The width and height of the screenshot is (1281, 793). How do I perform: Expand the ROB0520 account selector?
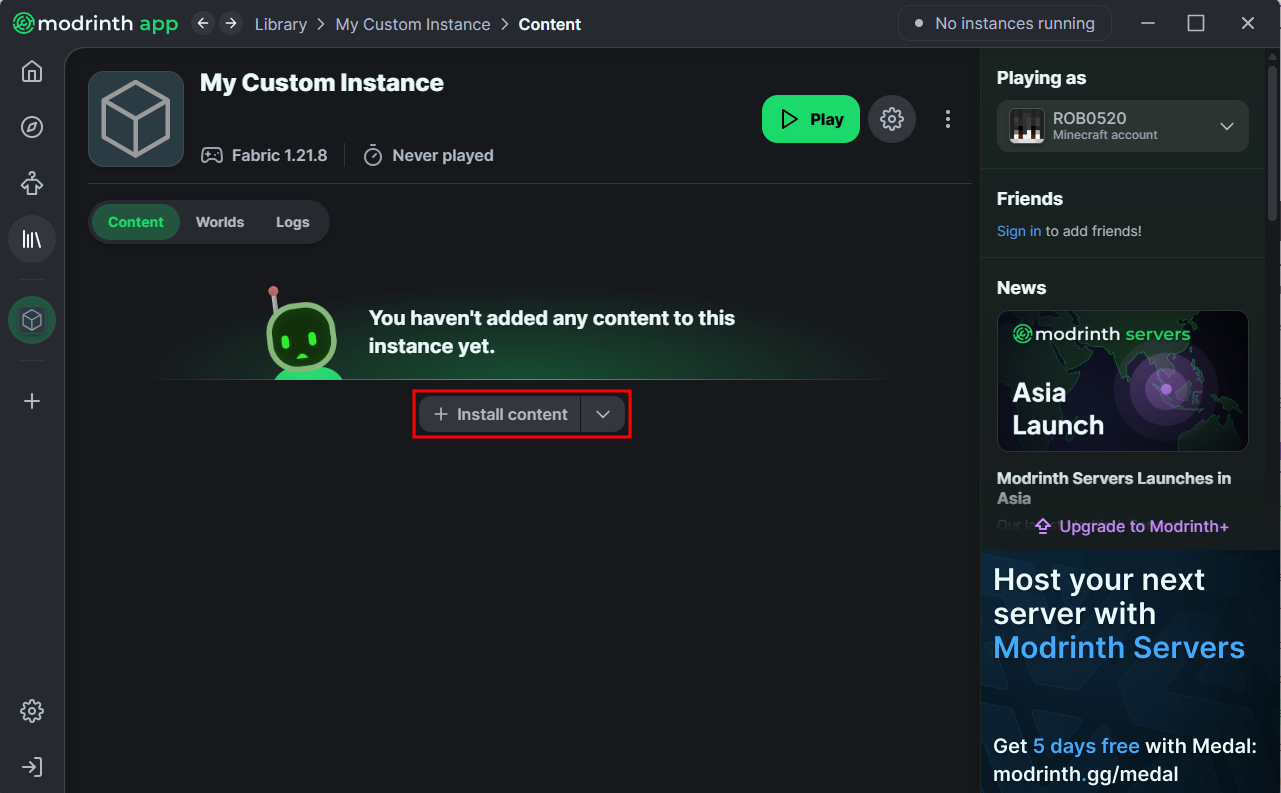click(x=1123, y=126)
